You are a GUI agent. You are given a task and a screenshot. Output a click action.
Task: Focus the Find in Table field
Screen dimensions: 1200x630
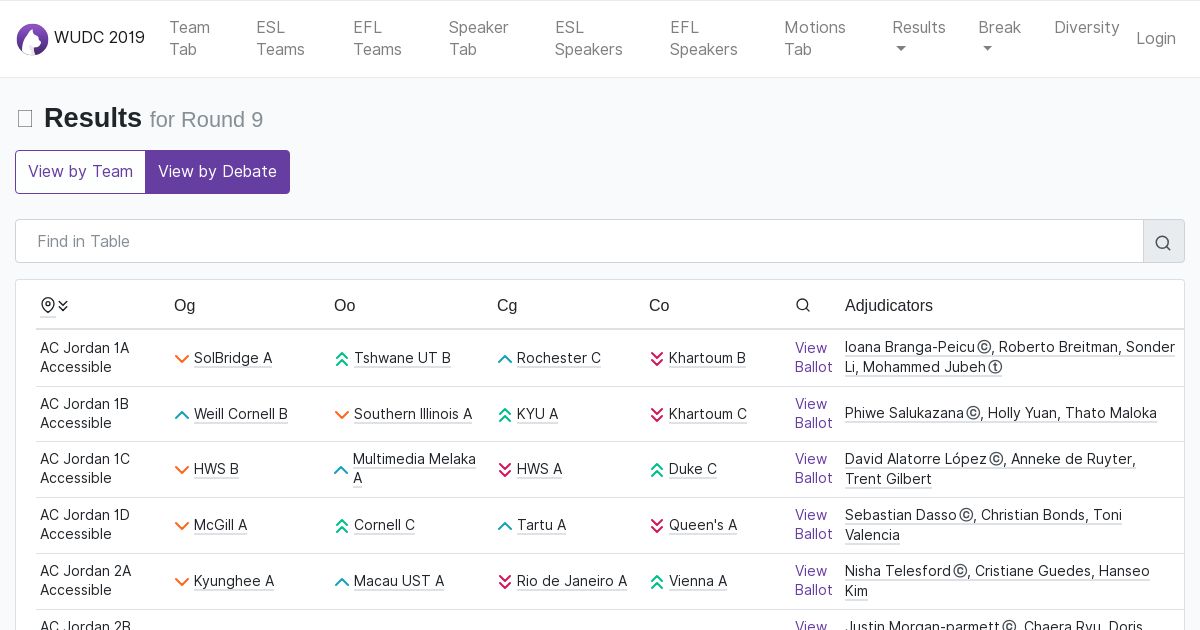580,242
